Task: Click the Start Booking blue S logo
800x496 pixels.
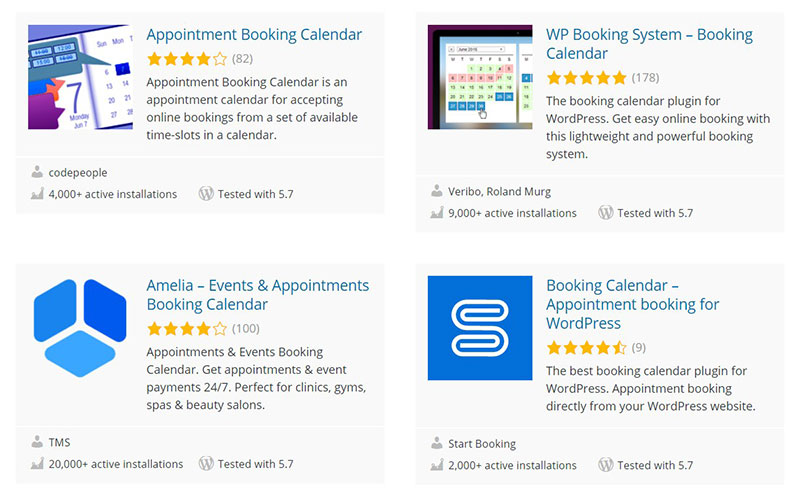Action: (x=479, y=328)
